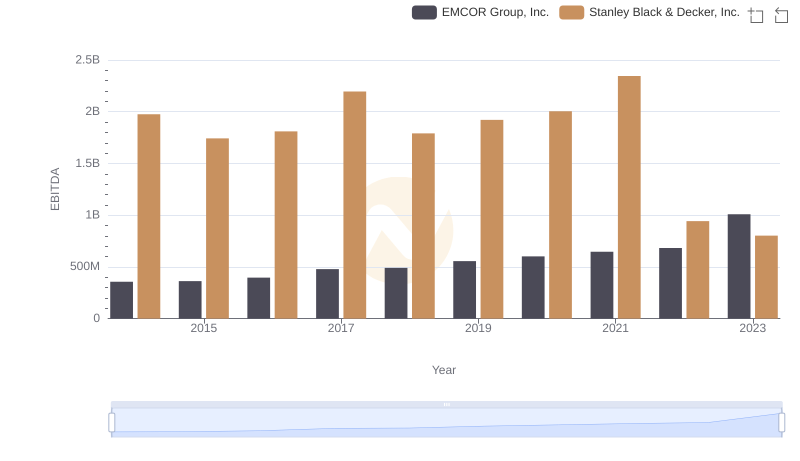Click the 500M y-axis label
Viewport: 800px width, 461px height.
point(85,266)
